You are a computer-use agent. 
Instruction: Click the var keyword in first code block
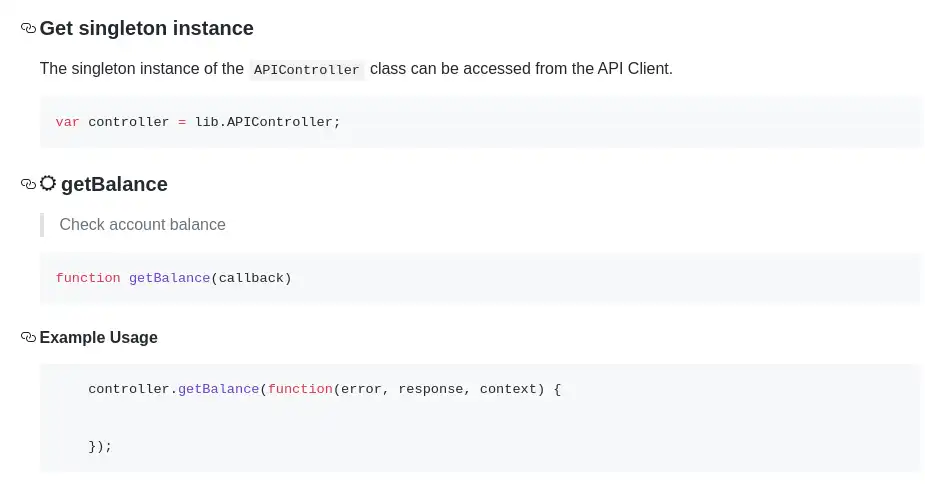tap(67, 122)
